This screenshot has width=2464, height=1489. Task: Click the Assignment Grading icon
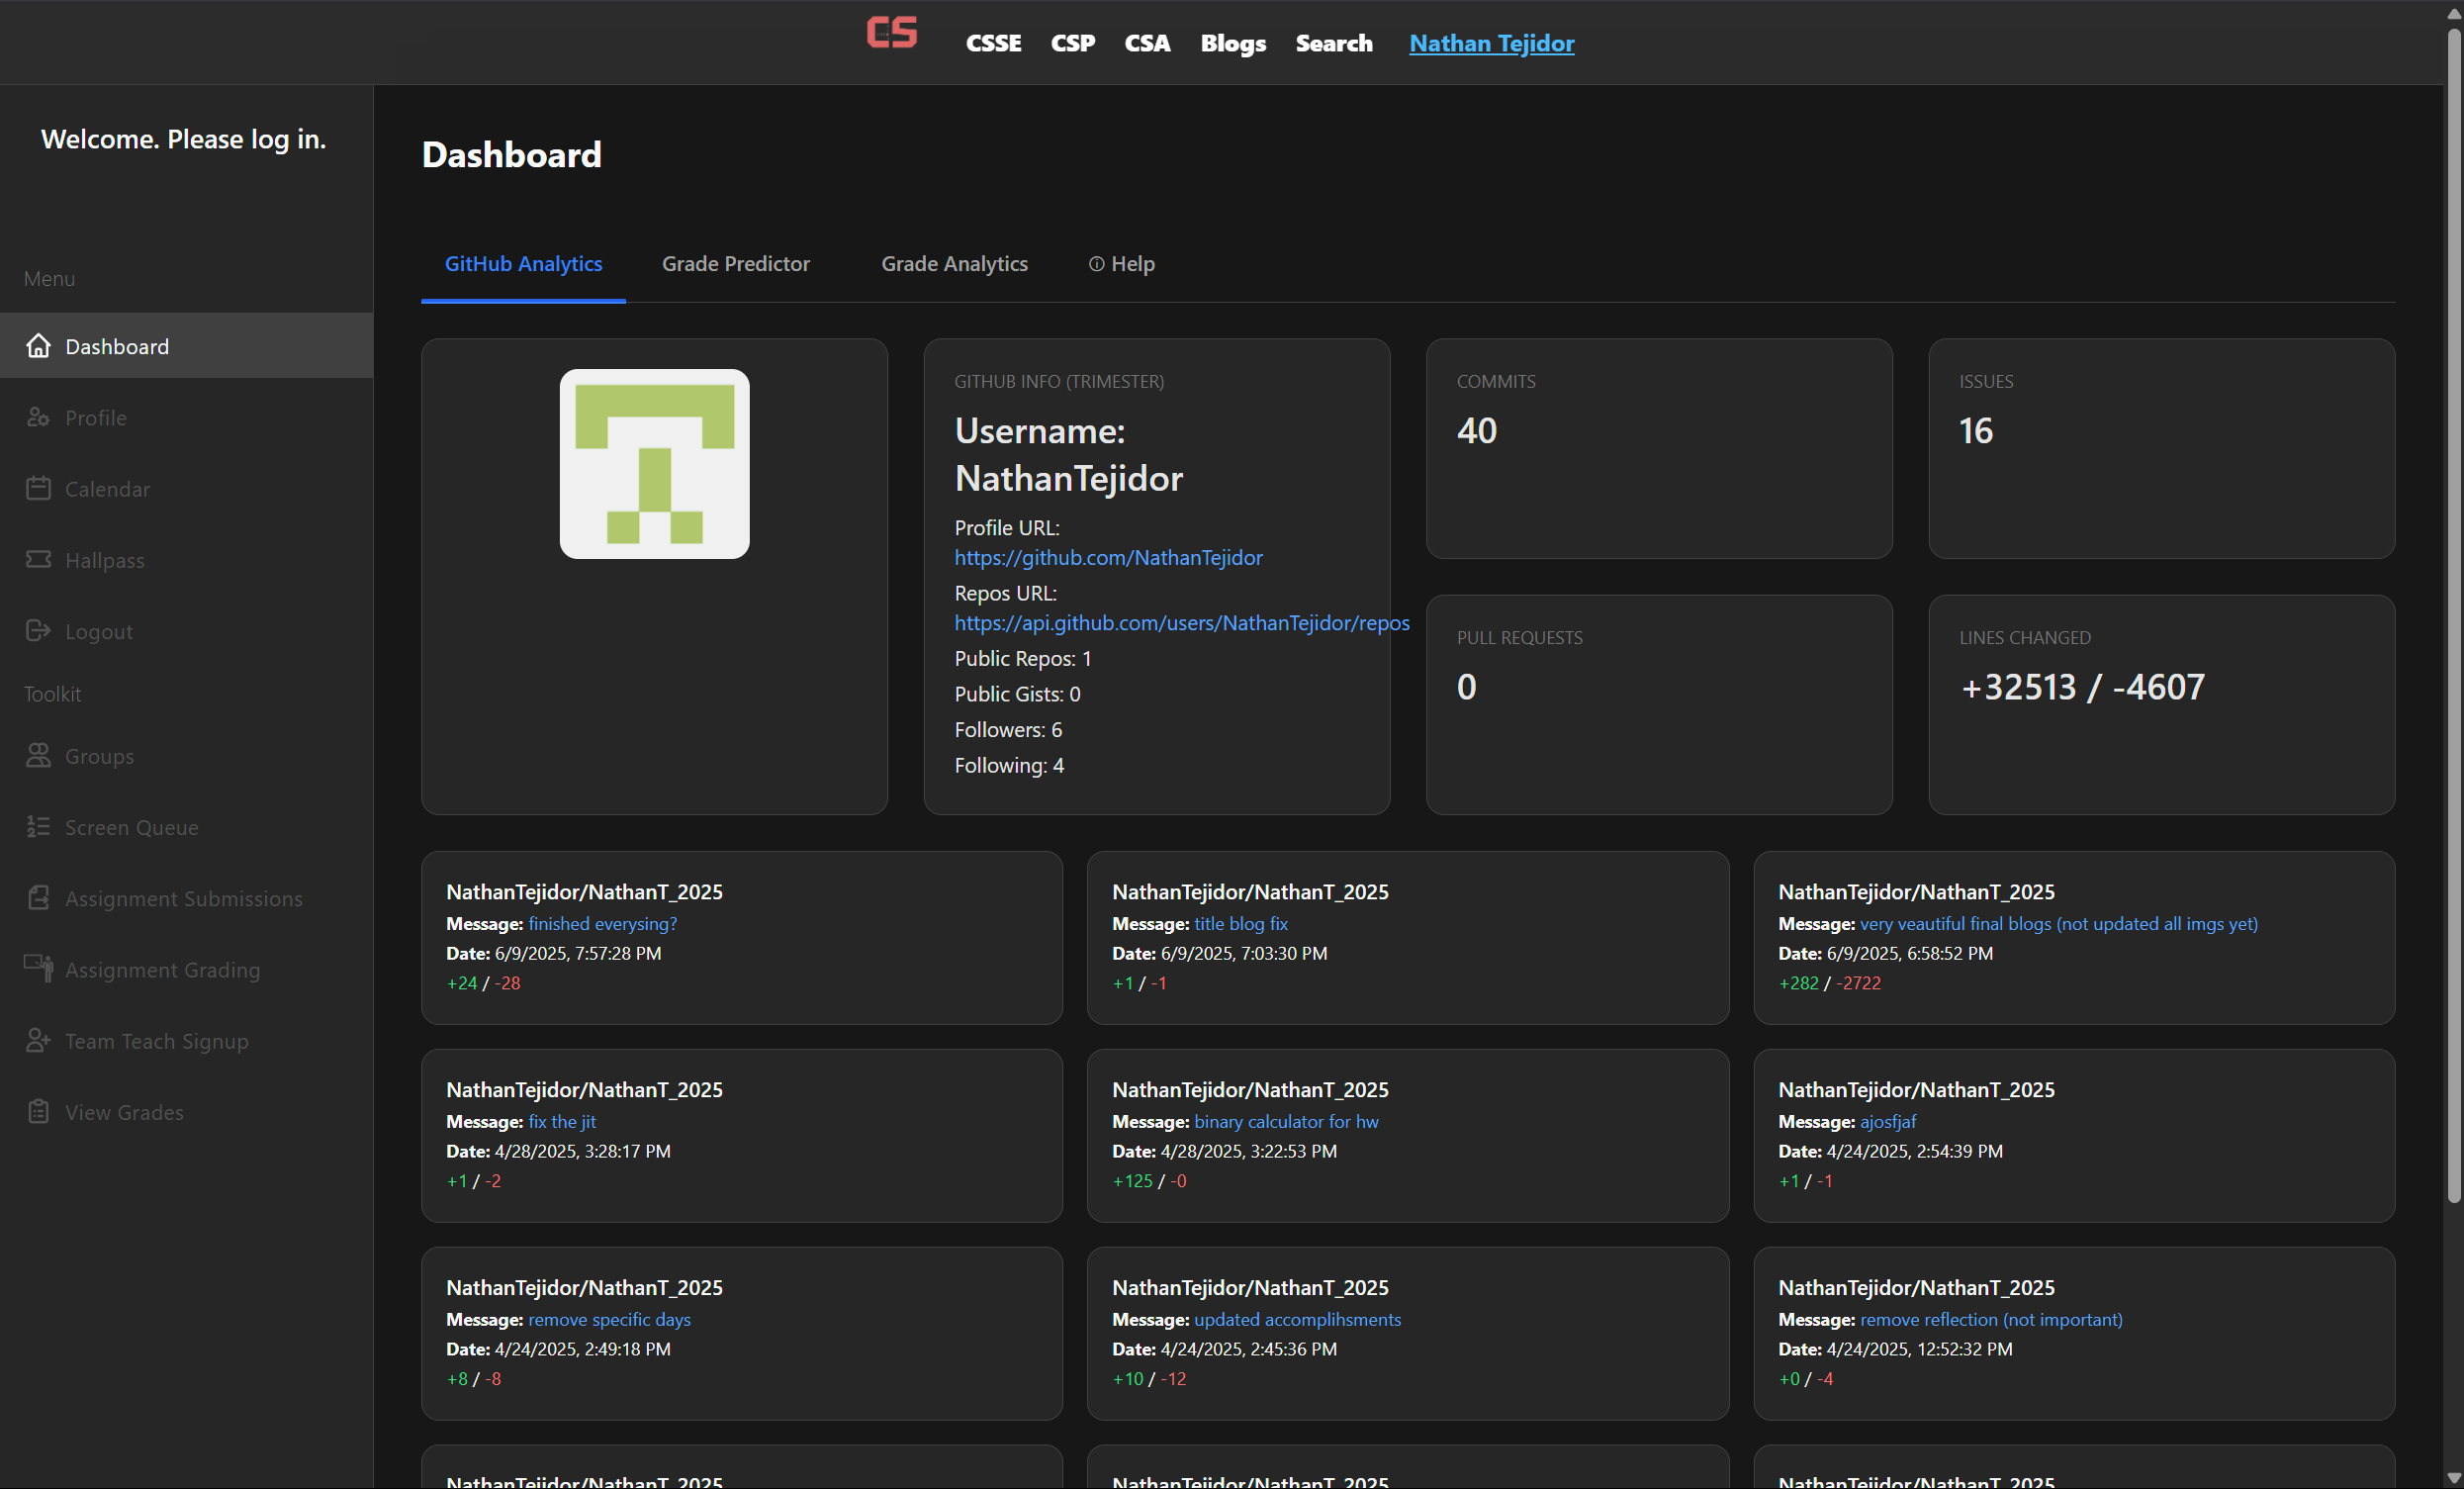[38, 969]
